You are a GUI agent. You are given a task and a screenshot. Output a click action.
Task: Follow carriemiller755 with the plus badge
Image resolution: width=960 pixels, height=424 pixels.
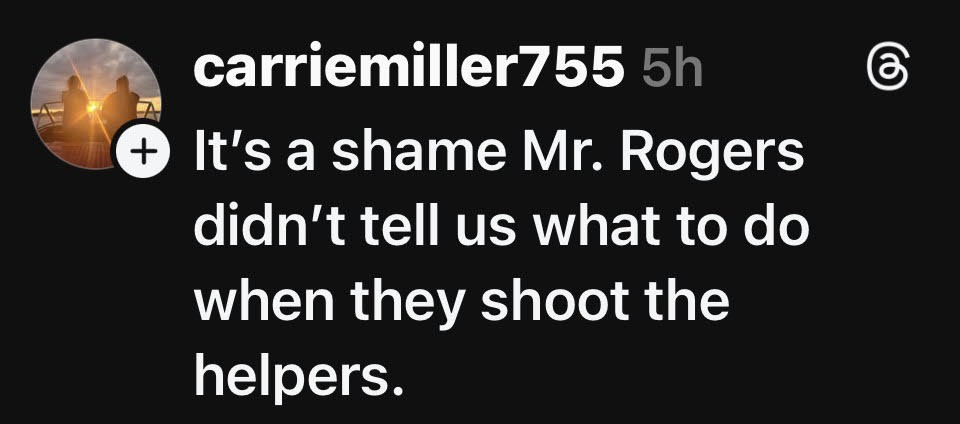point(143,151)
